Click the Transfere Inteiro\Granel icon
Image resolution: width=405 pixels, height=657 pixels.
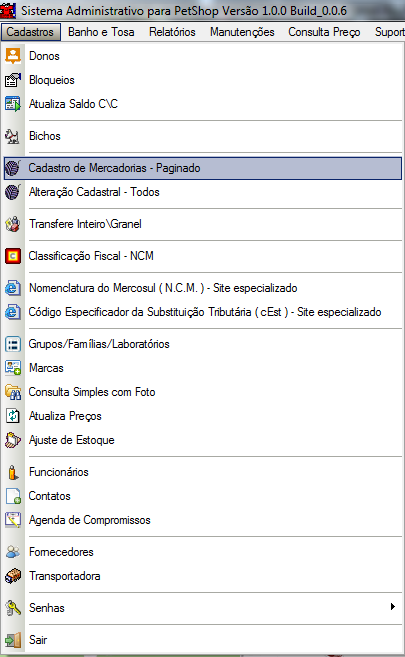point(13,224)
